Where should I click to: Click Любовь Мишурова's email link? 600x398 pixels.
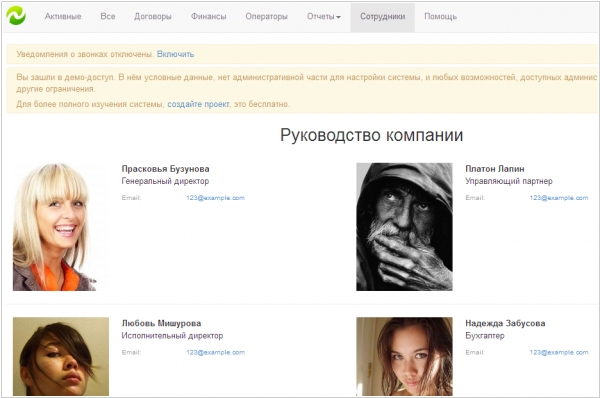215,352
